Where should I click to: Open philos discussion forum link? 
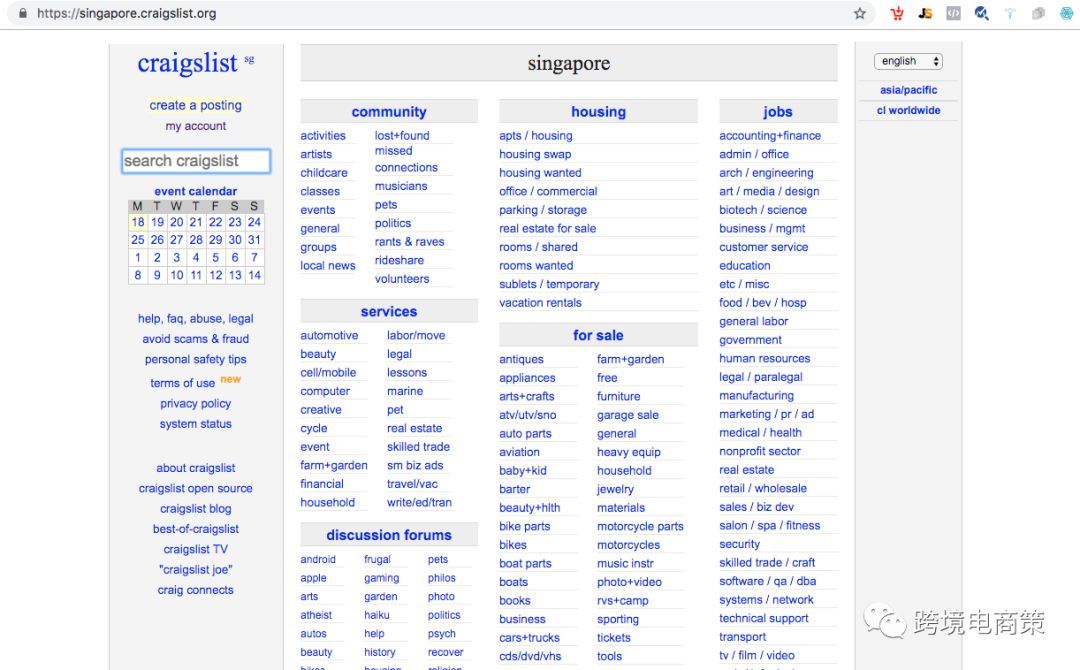click(442, 578)
